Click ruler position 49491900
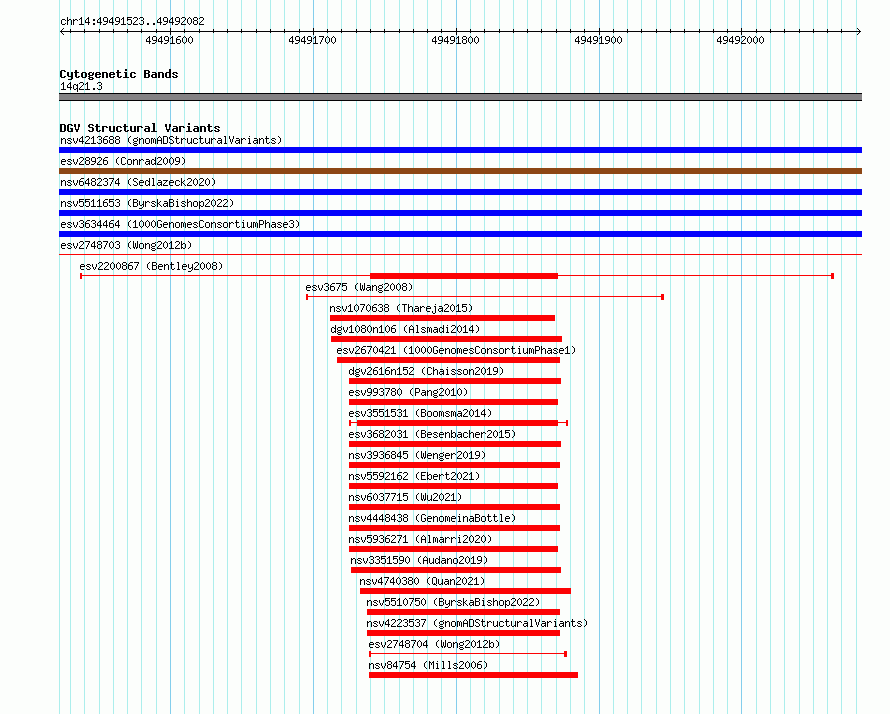890x714 pixels. click(x=598, y=40)
